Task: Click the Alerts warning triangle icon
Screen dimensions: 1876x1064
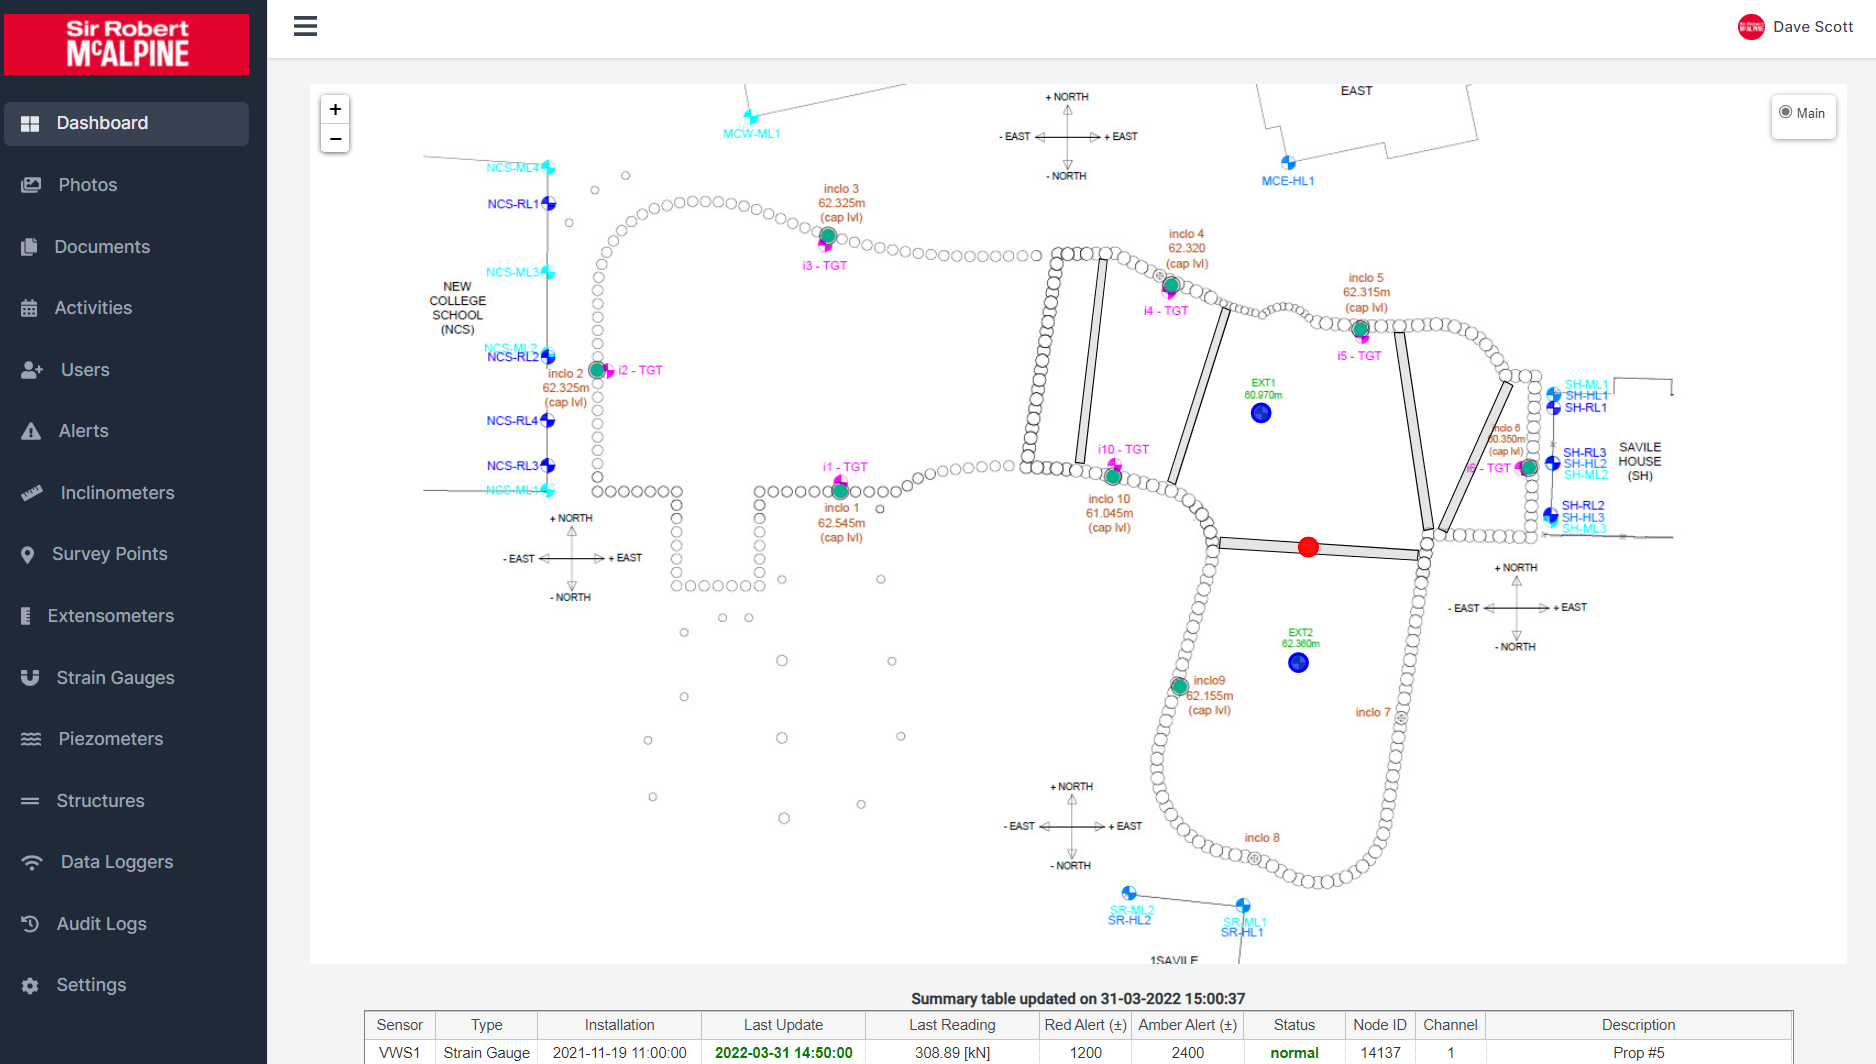Action: [31, 431]
